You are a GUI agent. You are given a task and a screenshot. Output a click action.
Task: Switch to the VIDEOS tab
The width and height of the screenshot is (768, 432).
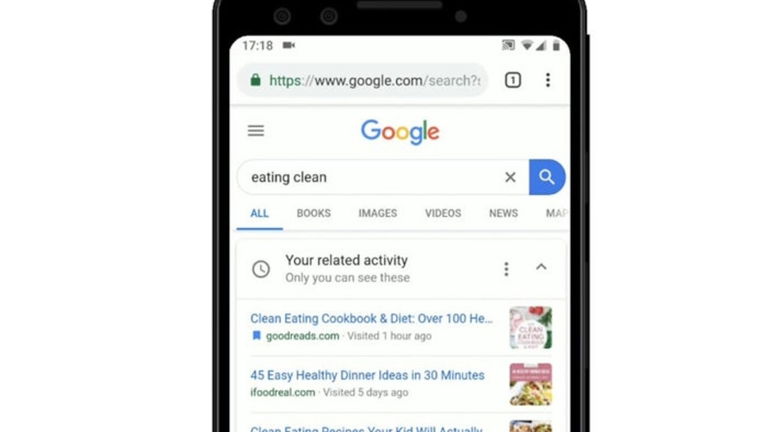click(443, 213)
